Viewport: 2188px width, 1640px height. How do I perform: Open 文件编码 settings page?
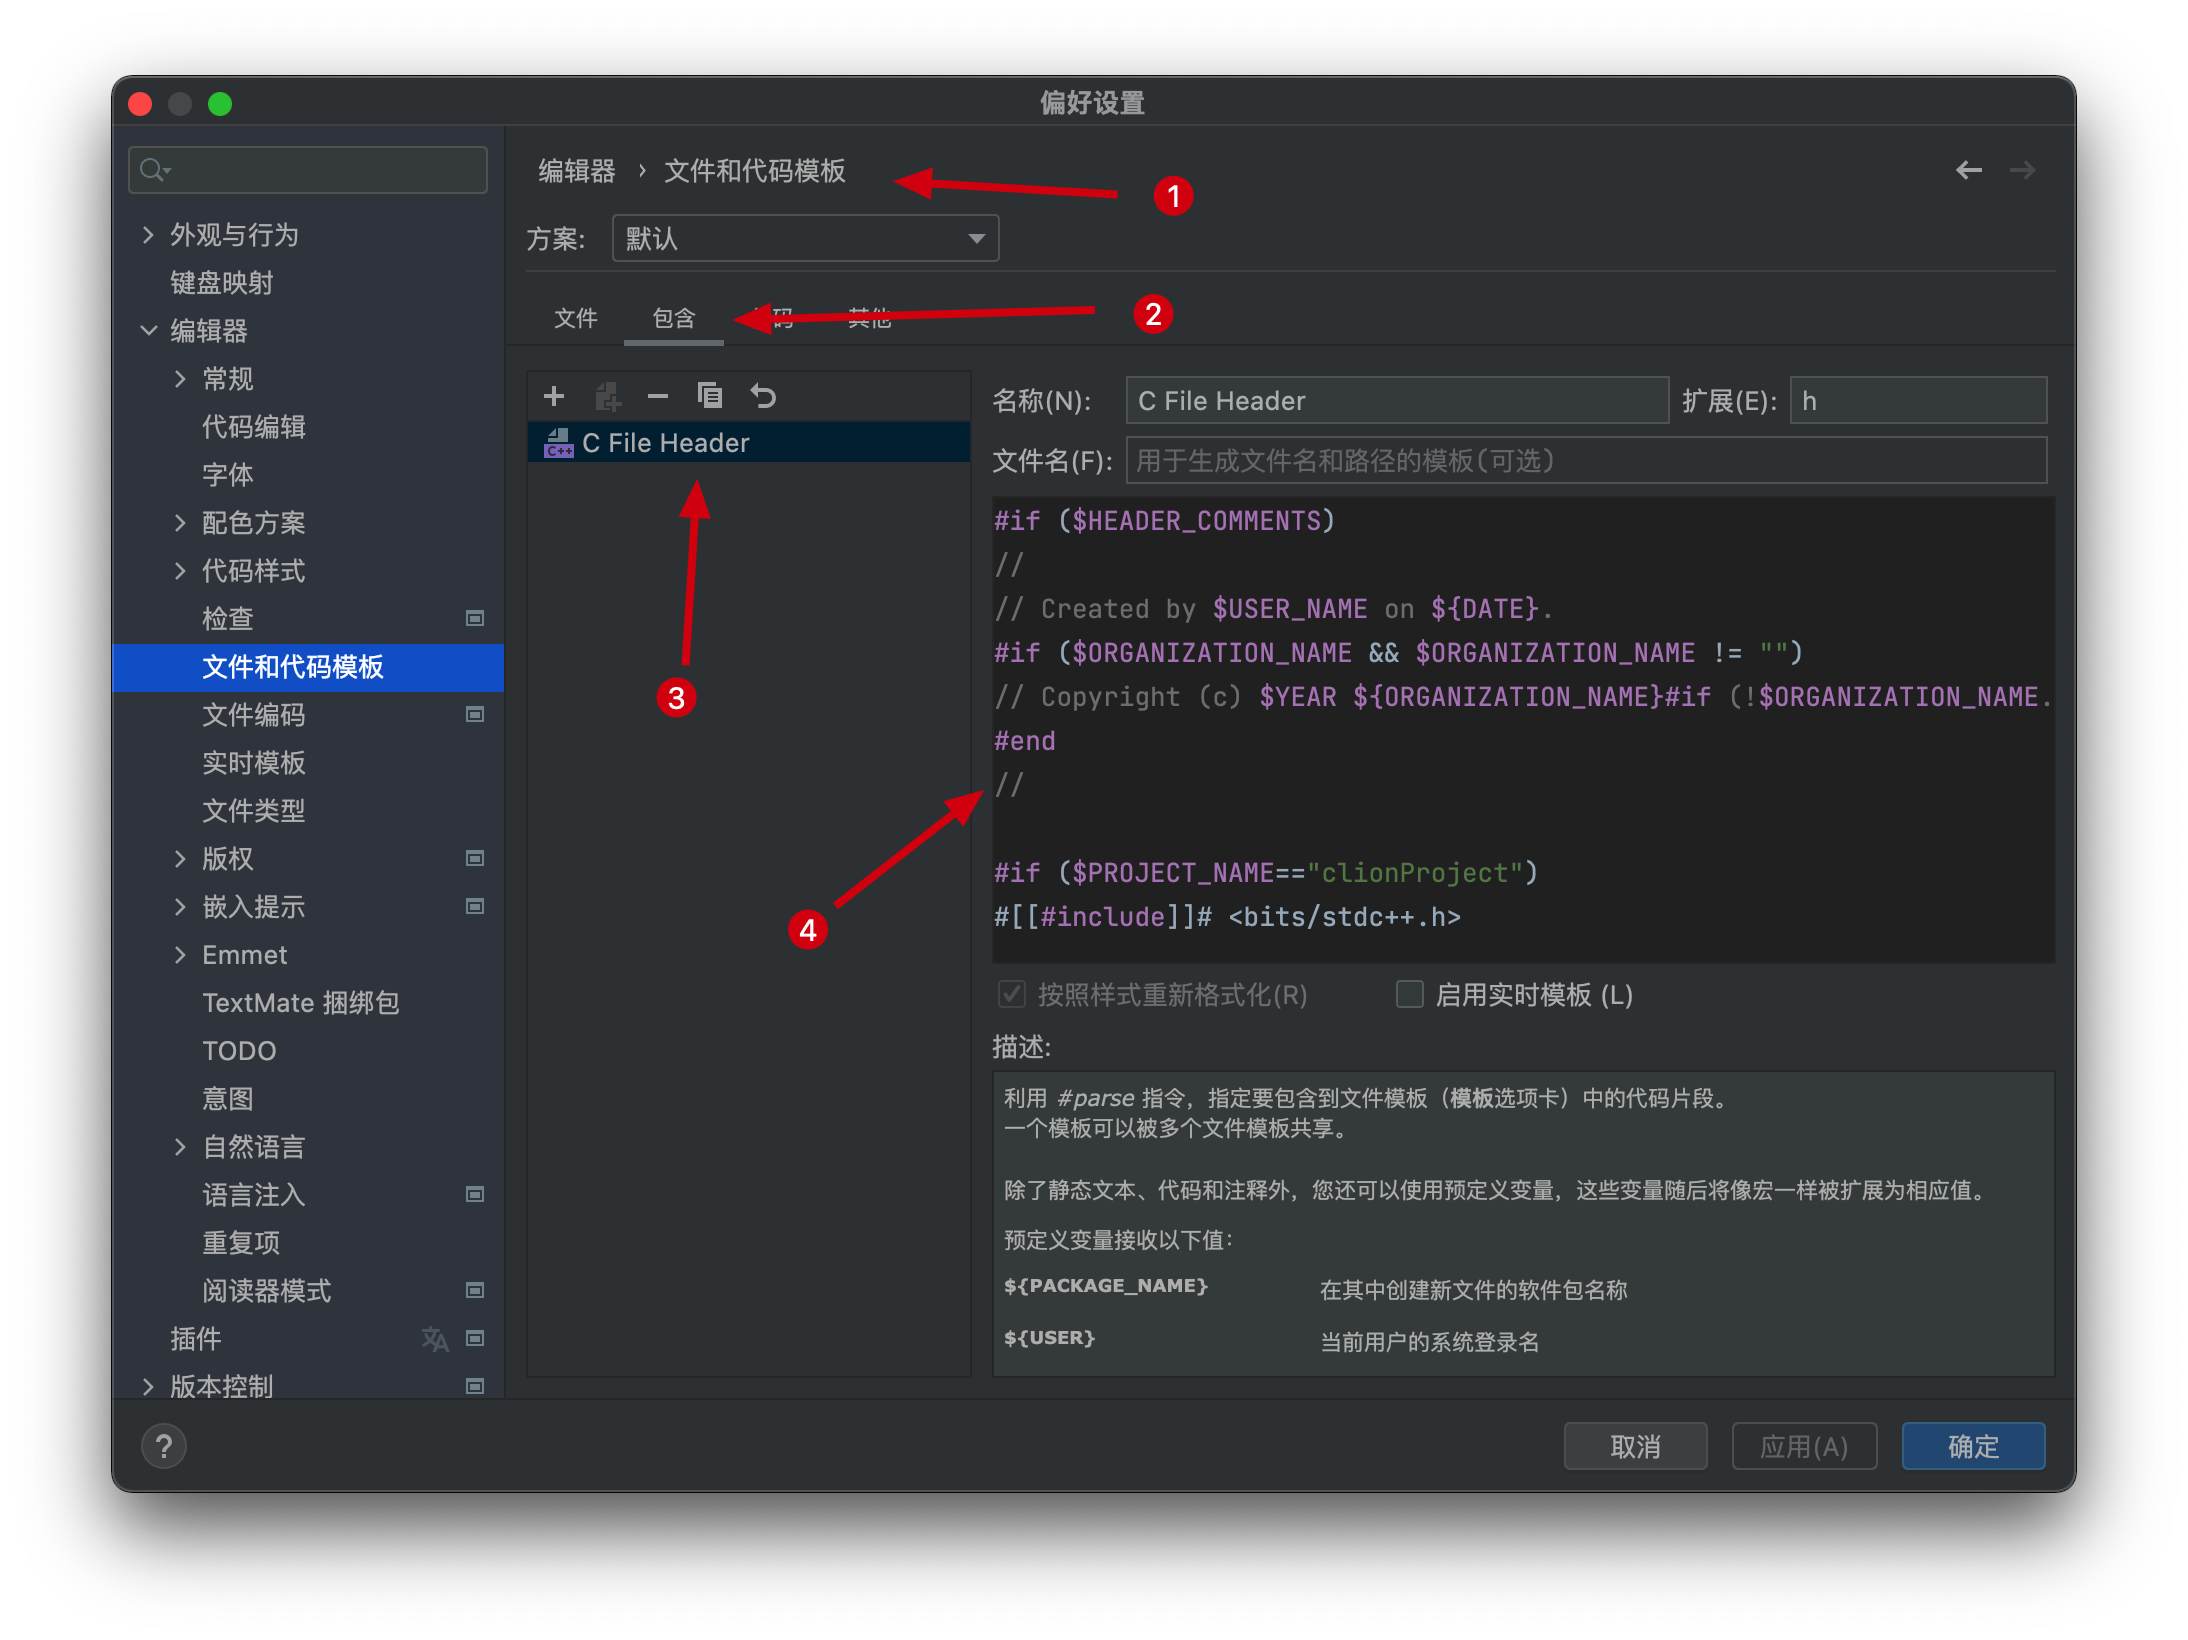[x=308, y=715]
